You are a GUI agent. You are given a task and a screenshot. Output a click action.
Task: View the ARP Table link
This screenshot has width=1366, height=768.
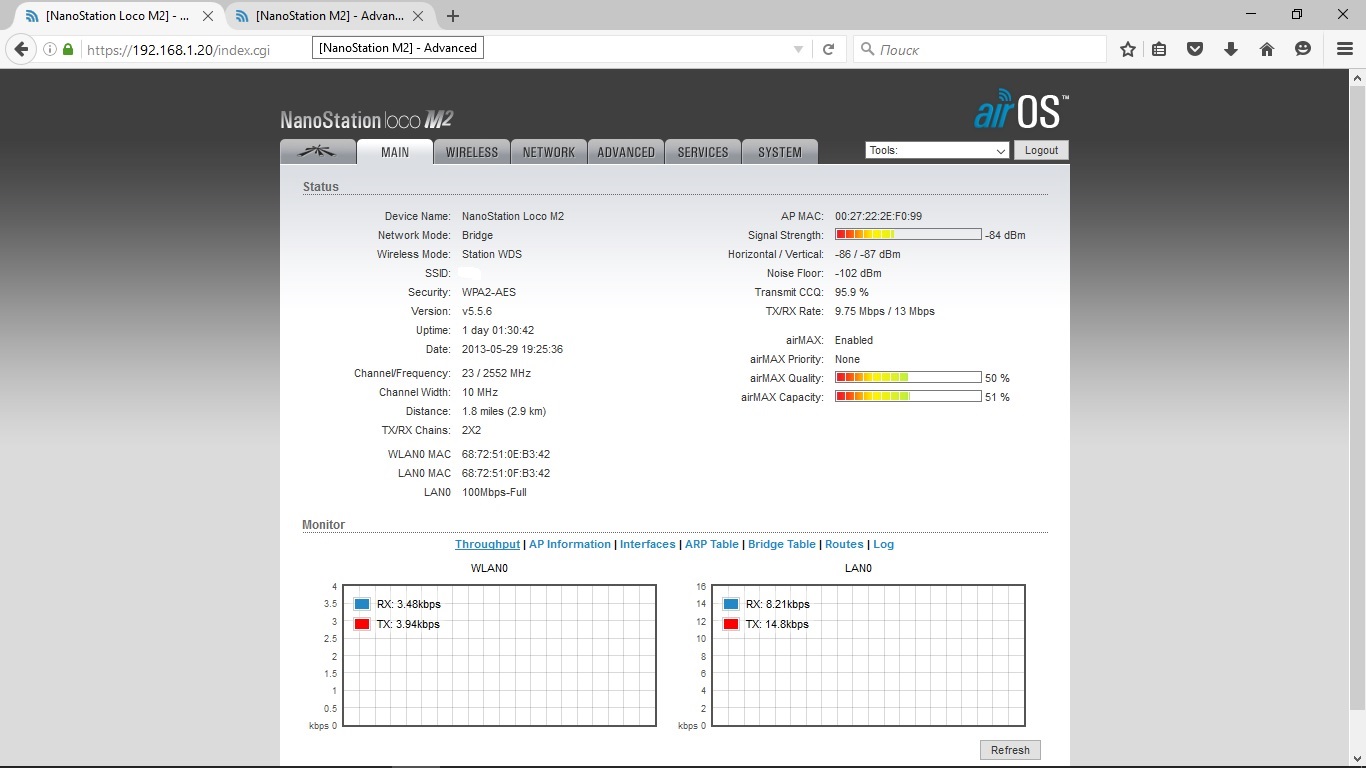pos(711,544)
